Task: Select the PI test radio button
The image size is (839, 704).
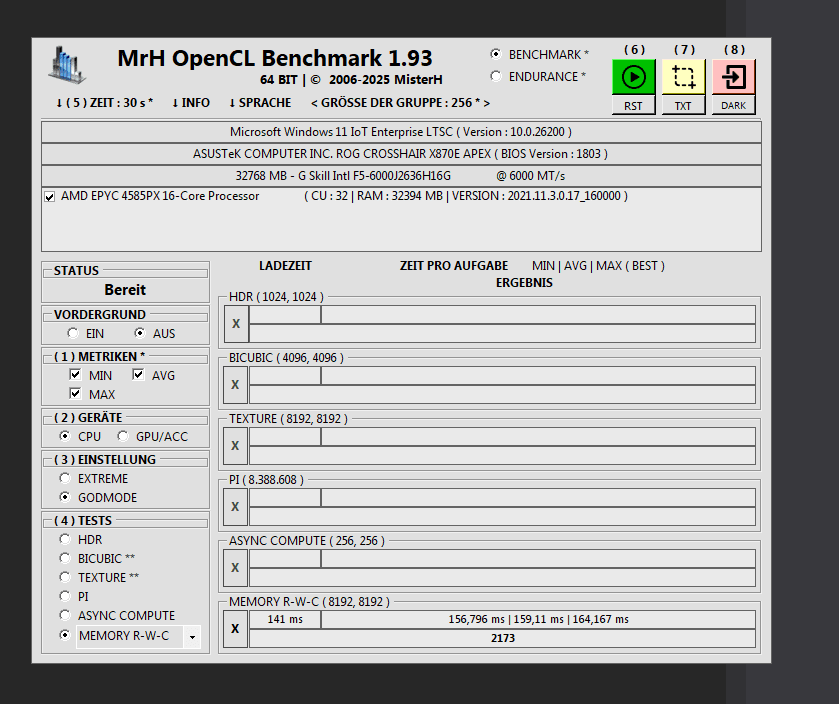Action: coord(65,596)
